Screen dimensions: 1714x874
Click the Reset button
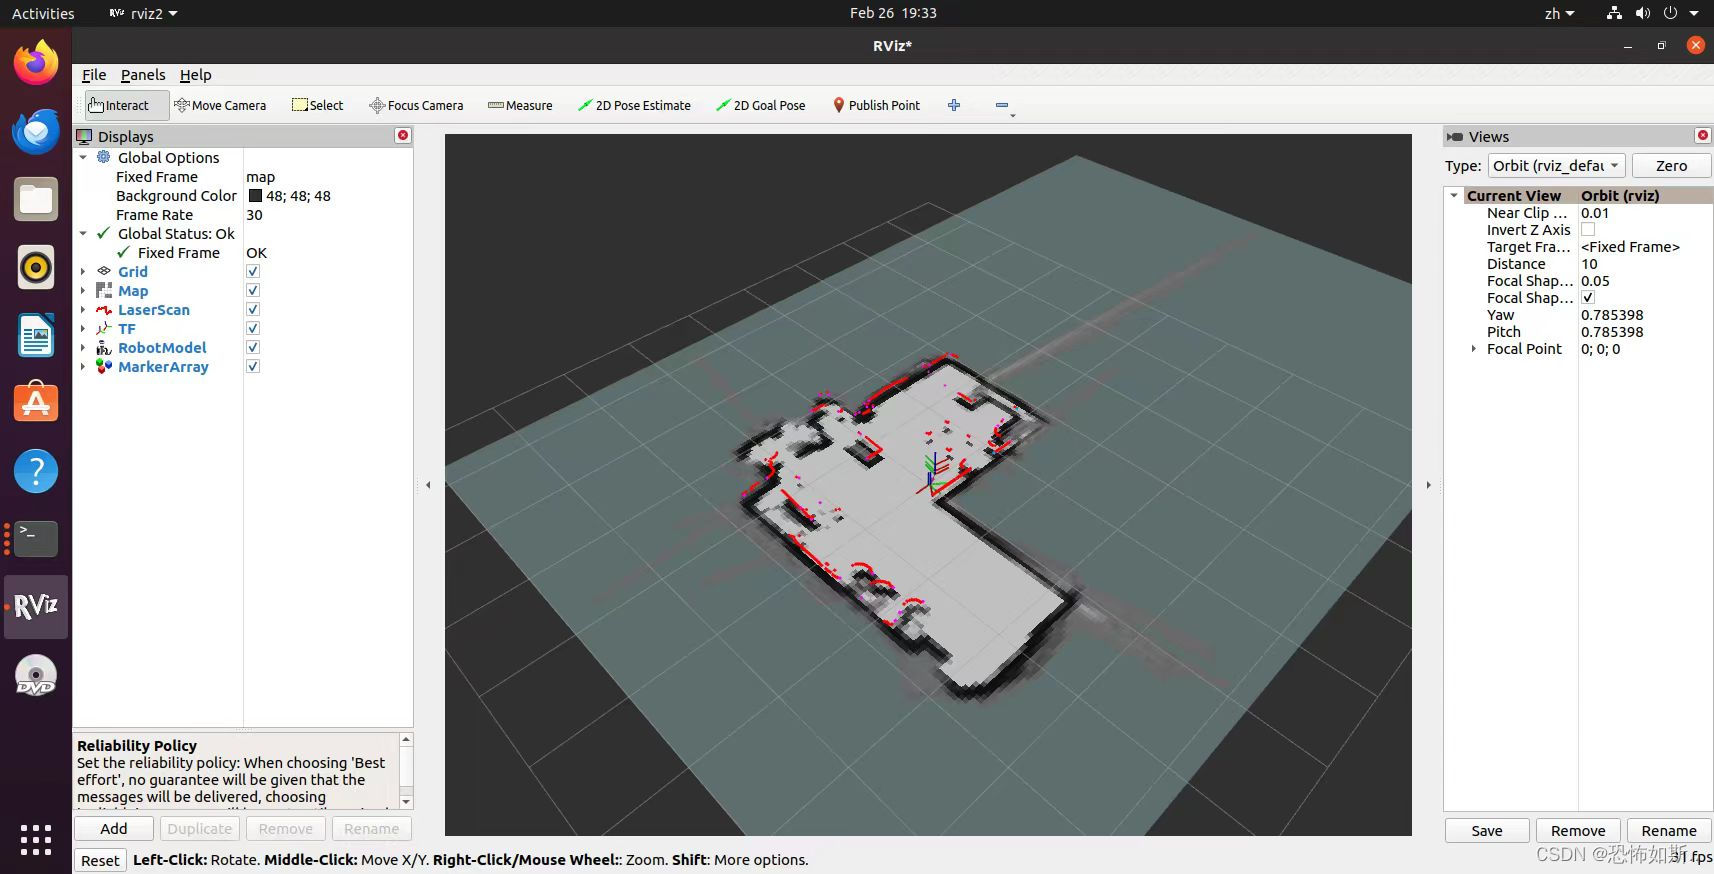[100, 860]
